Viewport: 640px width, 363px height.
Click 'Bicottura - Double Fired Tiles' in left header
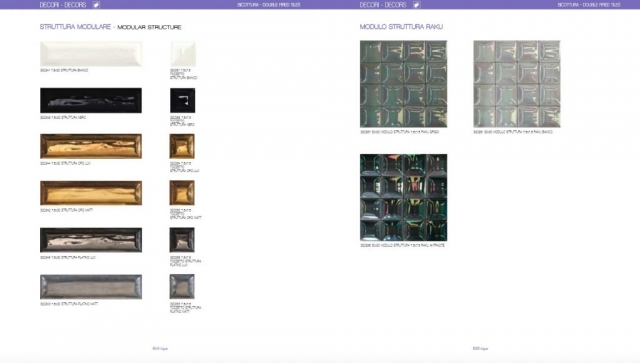[269, 5]
